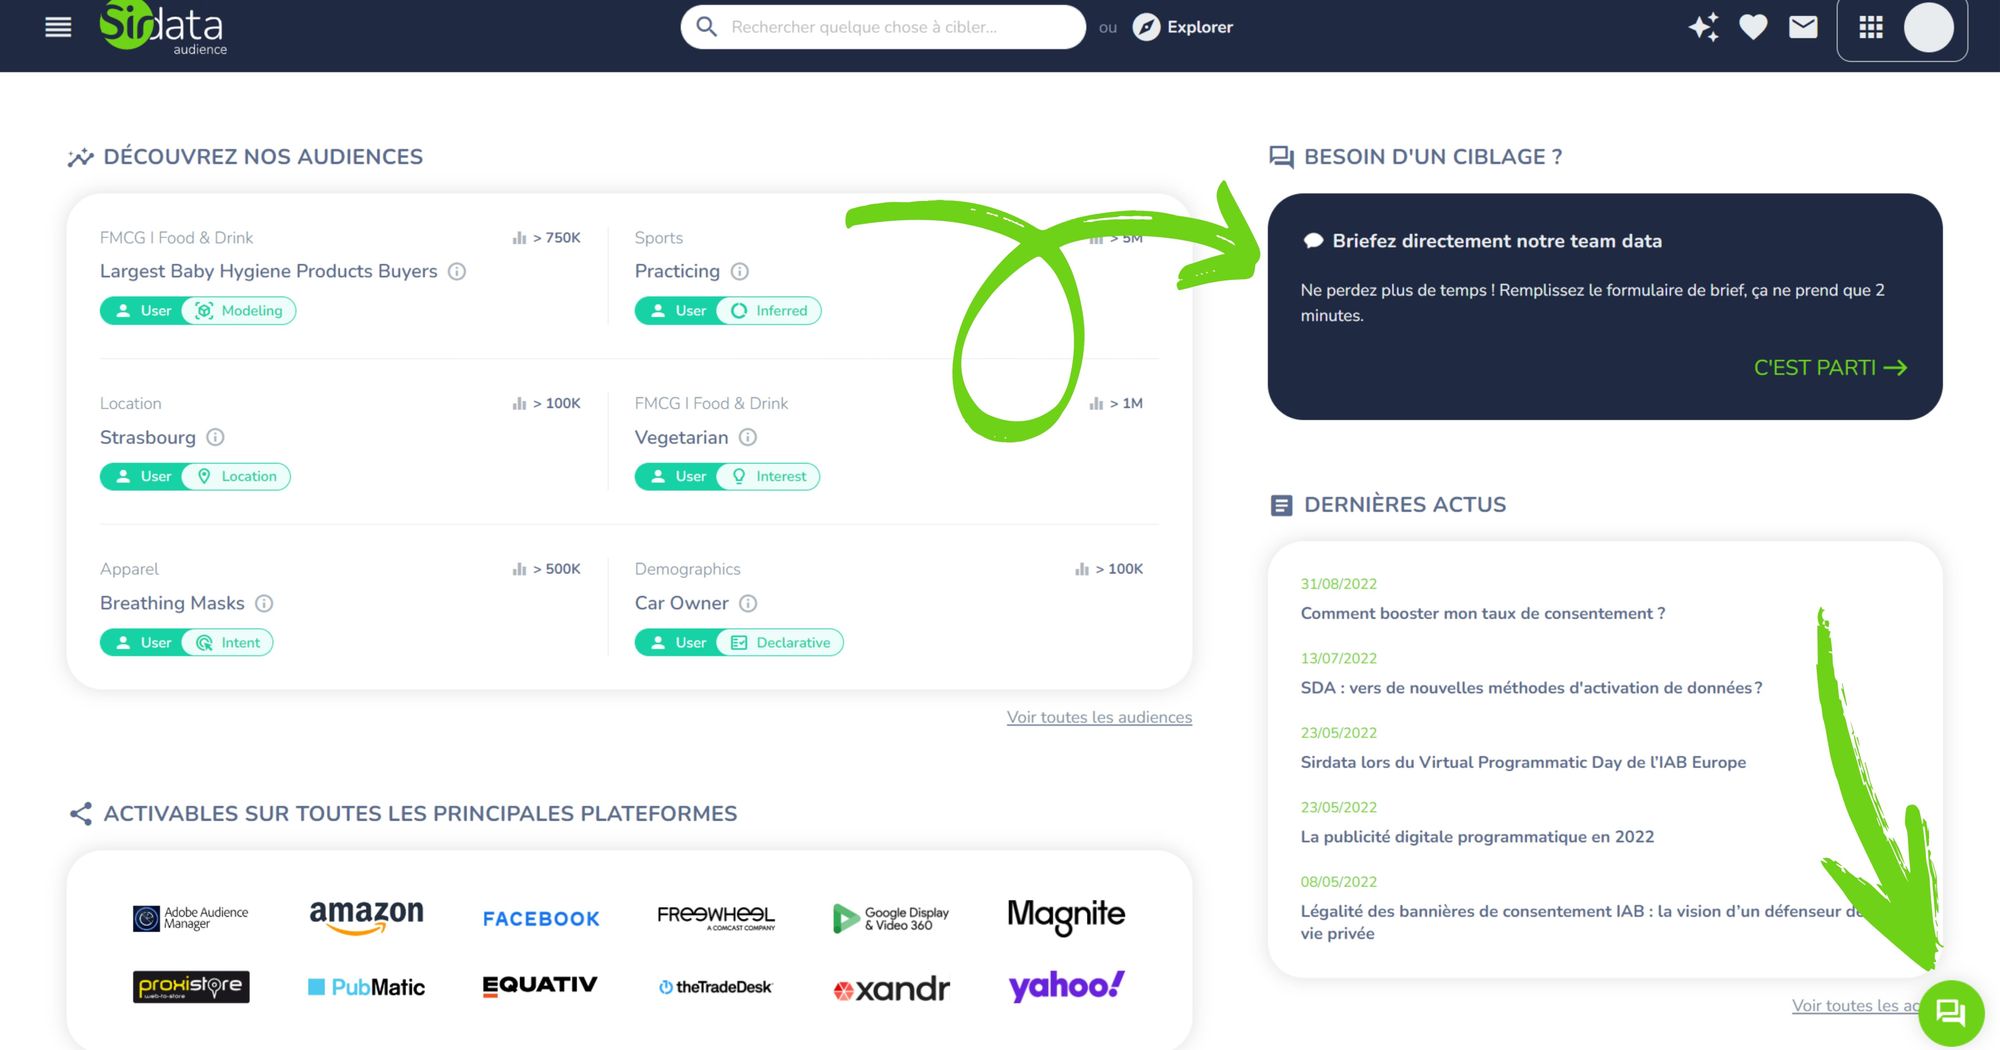Show info for Practicing audience
Screen dimensions: 2000x1050
pos(740,271)
